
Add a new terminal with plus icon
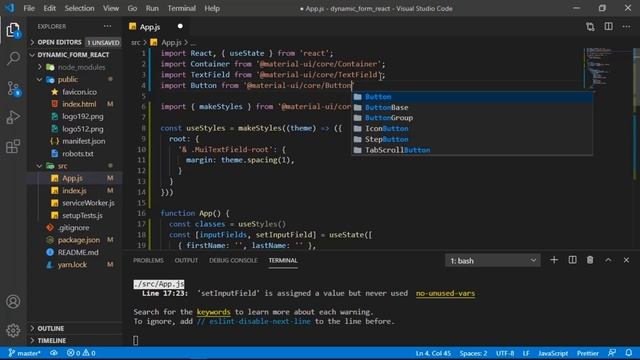click(x=554, y=260)
